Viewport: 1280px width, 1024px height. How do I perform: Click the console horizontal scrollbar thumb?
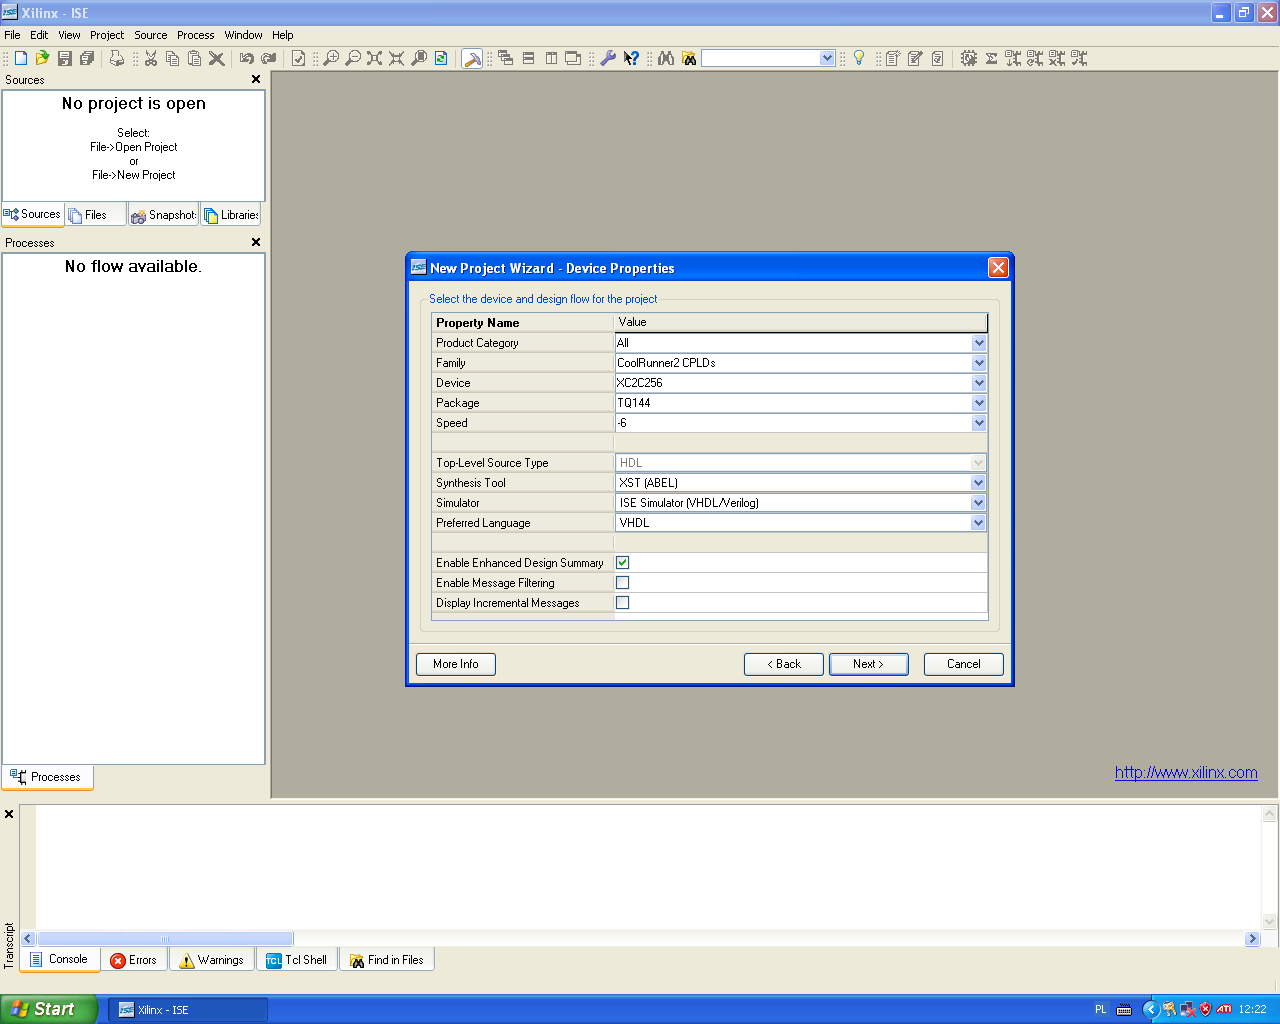click(165, 939)
